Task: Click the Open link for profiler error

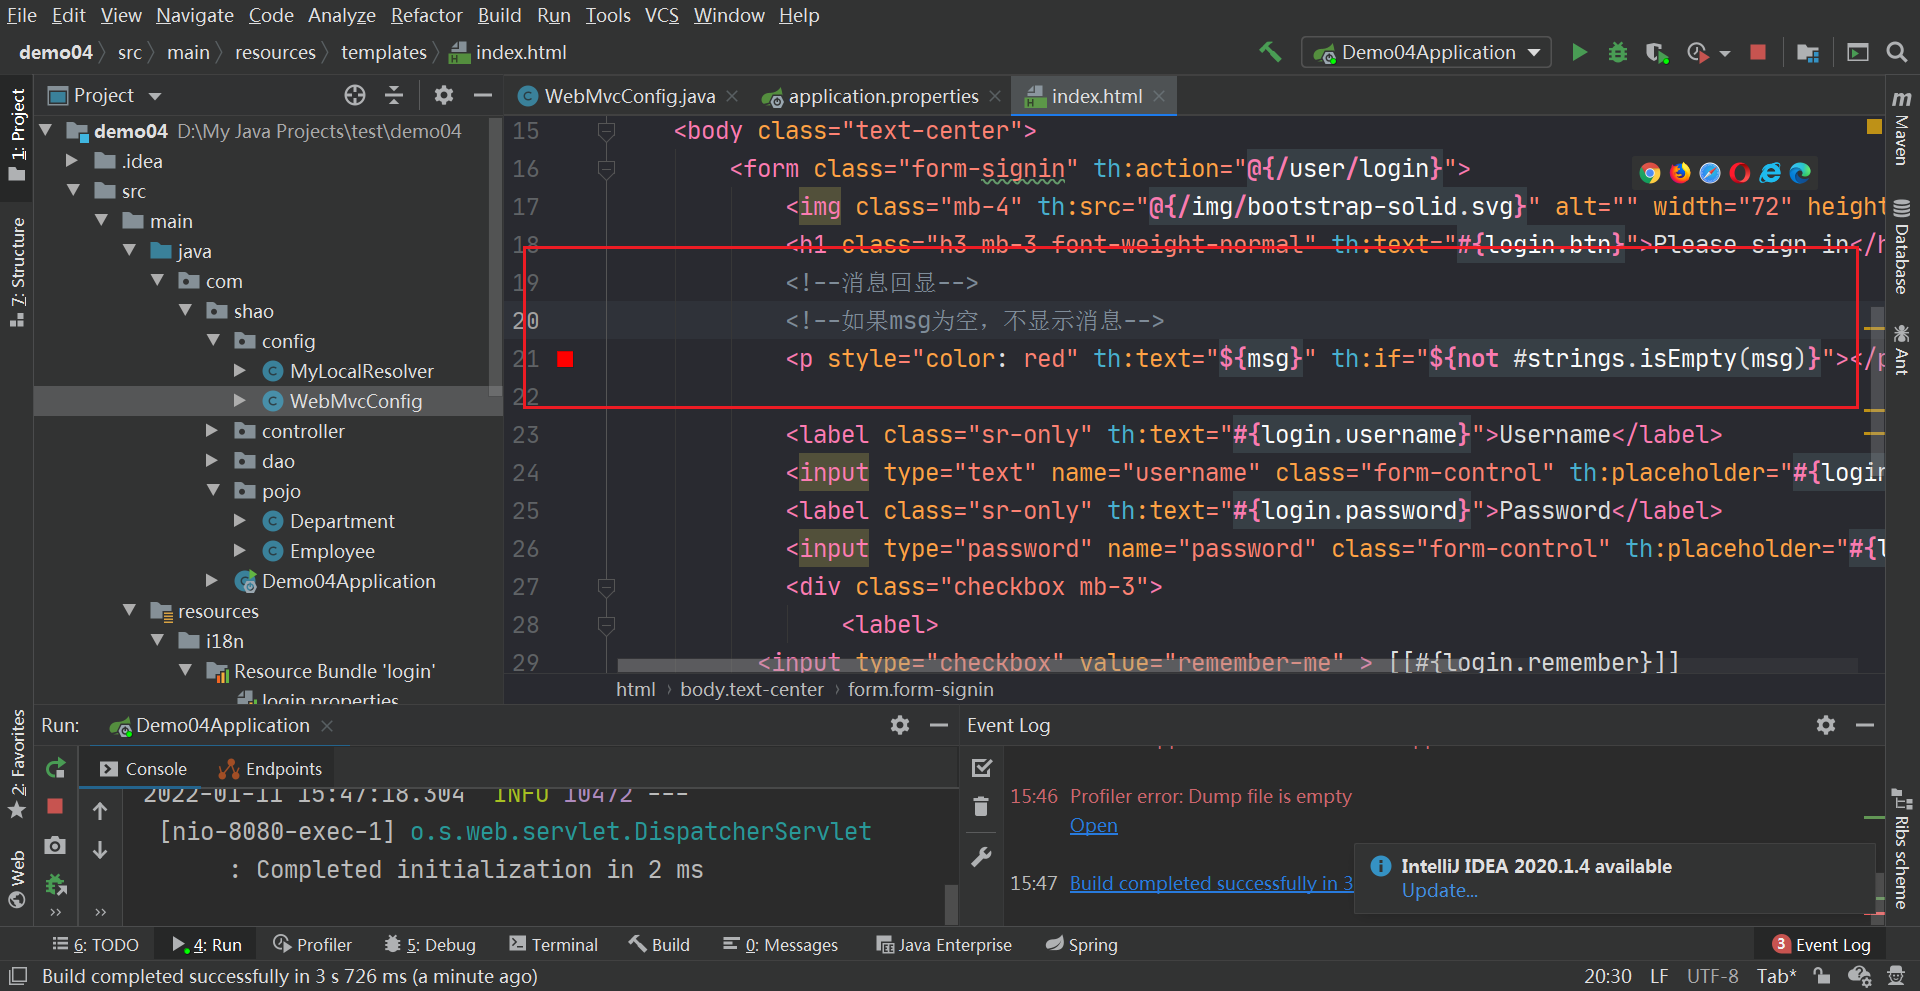Action: tap(1094, 826)
